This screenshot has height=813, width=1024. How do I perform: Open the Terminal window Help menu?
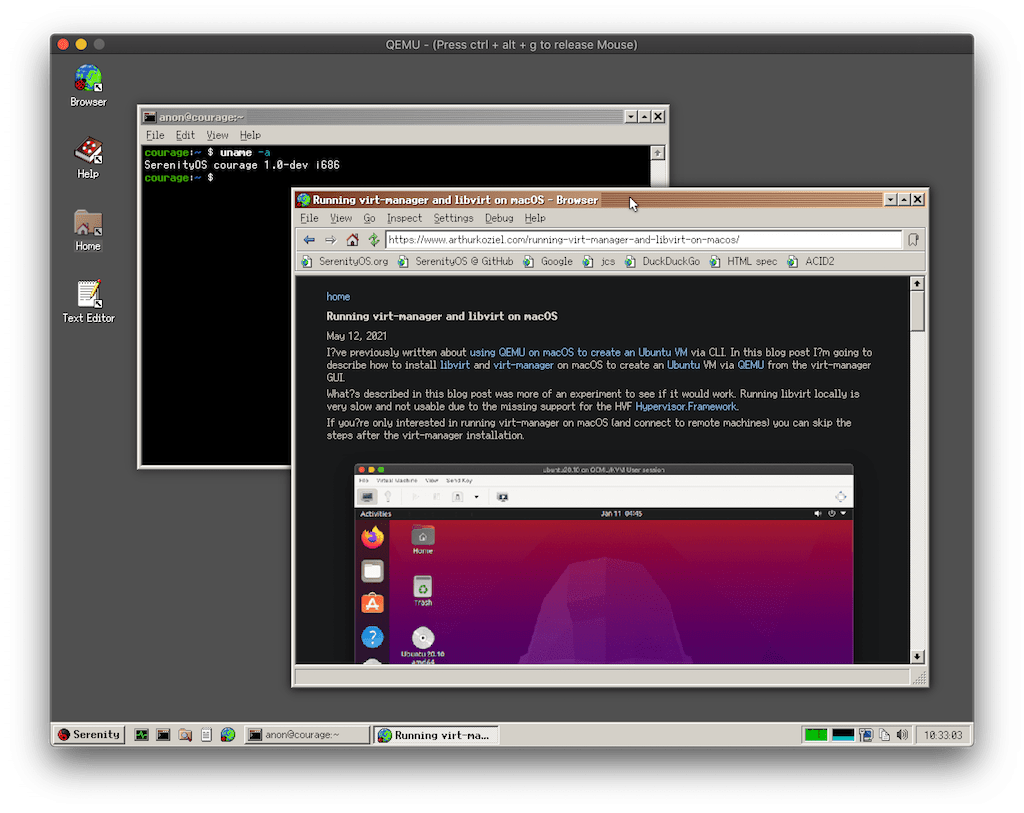pos(250,135)
